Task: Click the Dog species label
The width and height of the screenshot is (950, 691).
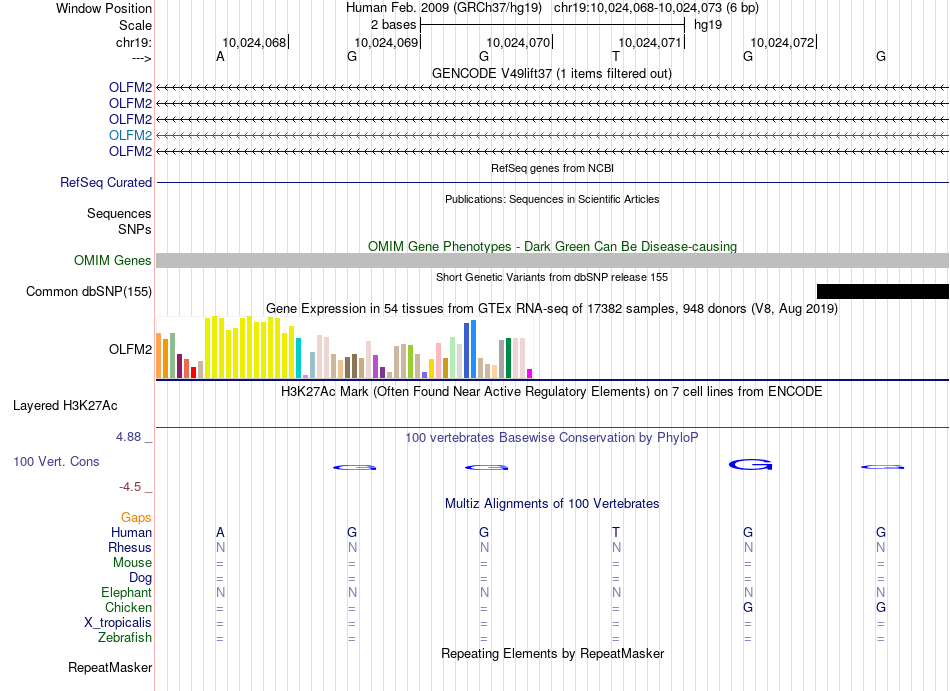Action: [141, 578]
